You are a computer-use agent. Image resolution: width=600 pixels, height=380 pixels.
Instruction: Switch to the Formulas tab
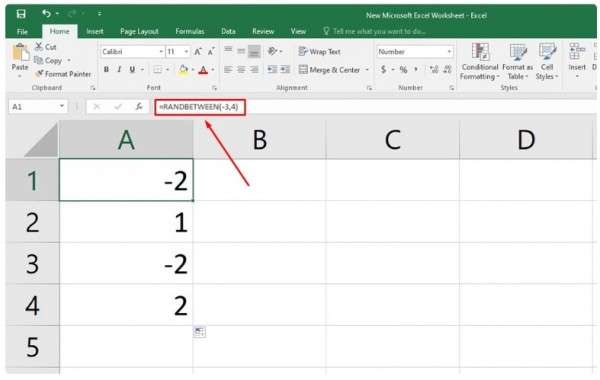tap(190, 31)
